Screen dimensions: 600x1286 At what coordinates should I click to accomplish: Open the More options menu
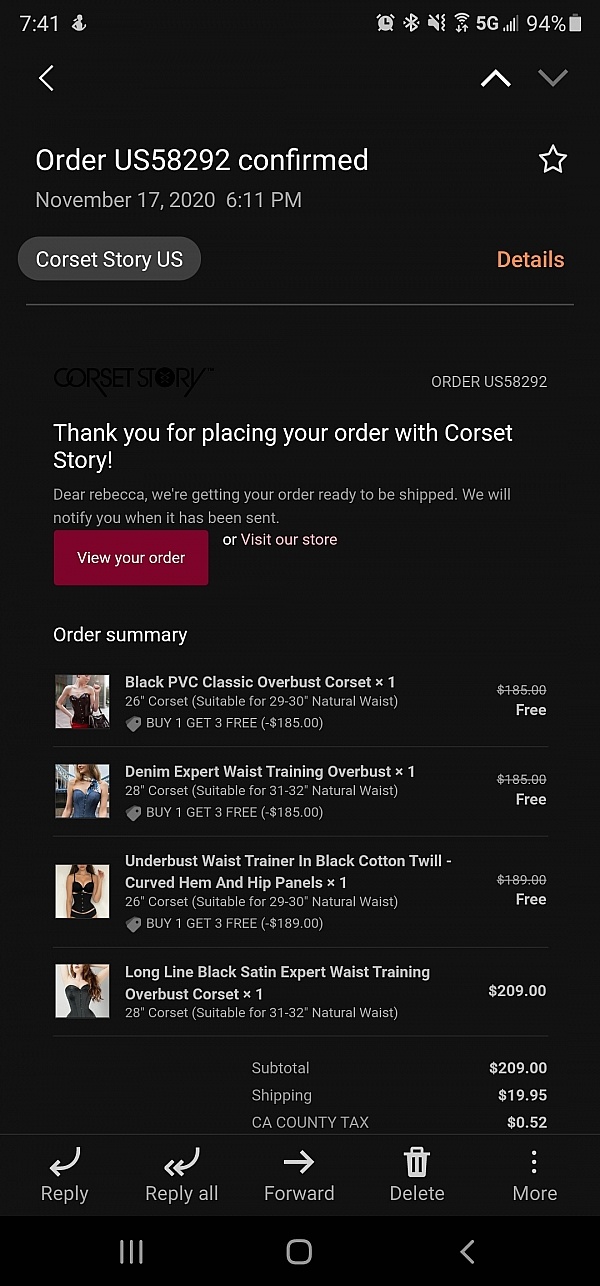534,1175
